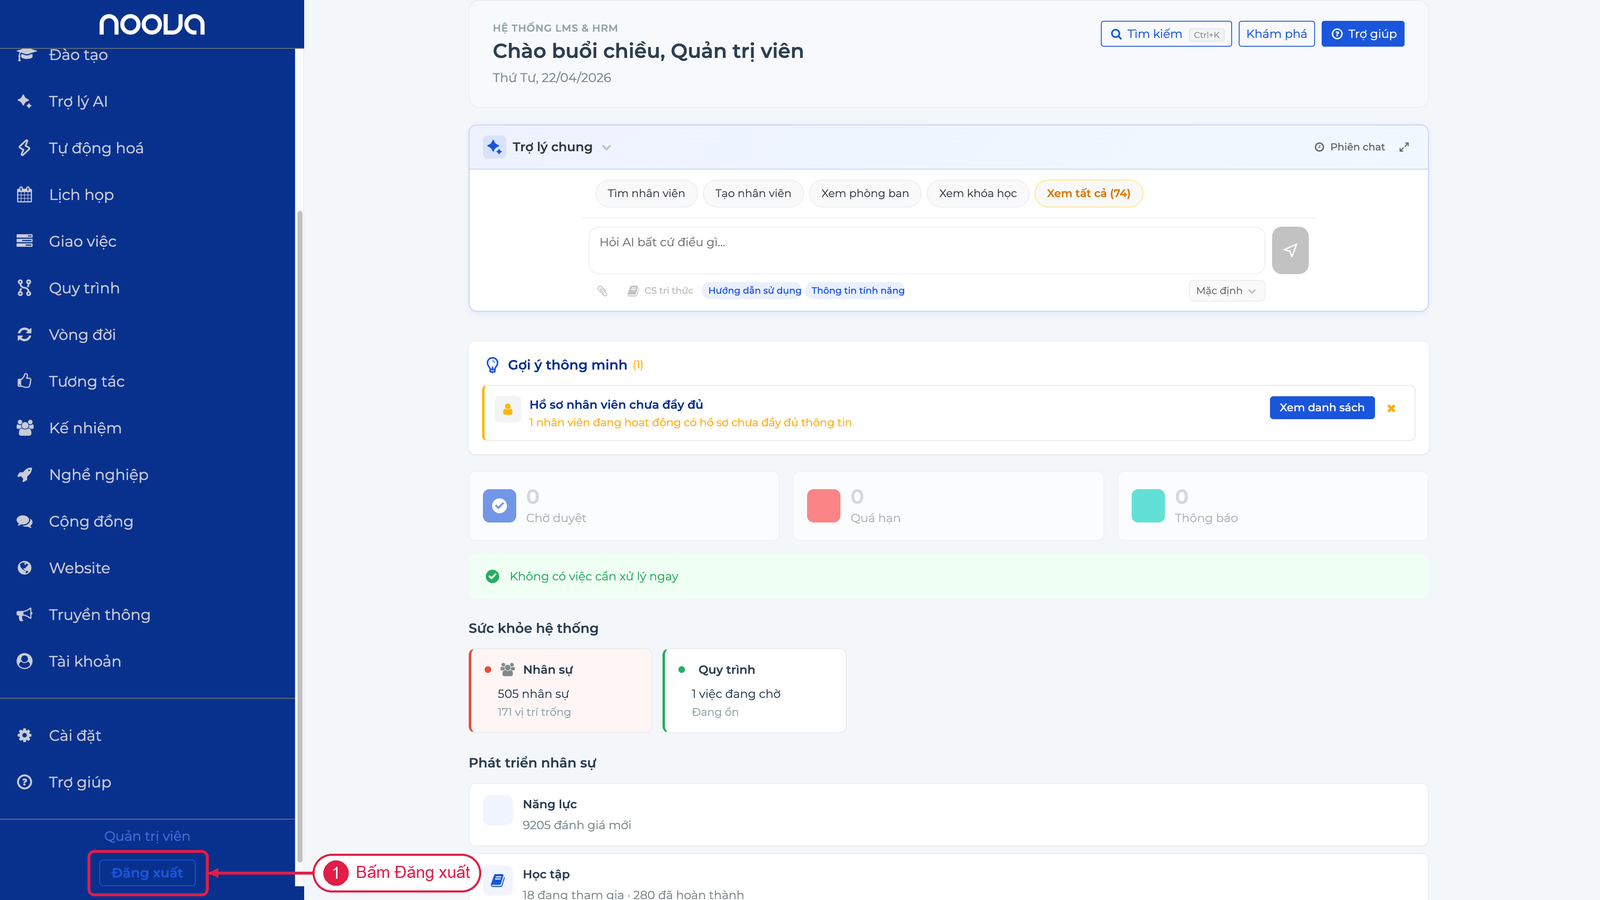Open Phiên chat history
1600x900 pixels.
point(1350,147)
